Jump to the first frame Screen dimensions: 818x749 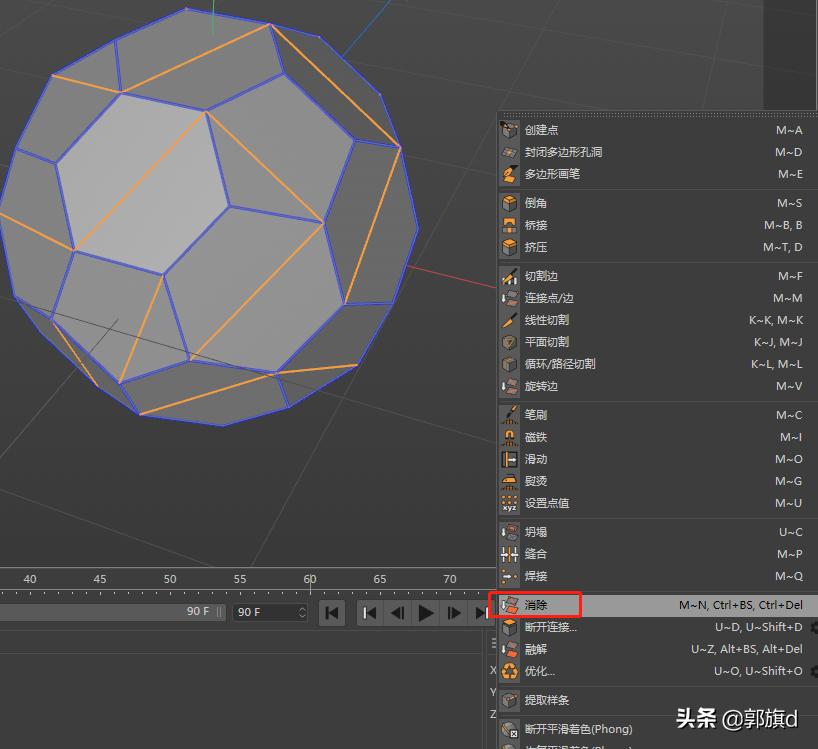coord(331,613)
